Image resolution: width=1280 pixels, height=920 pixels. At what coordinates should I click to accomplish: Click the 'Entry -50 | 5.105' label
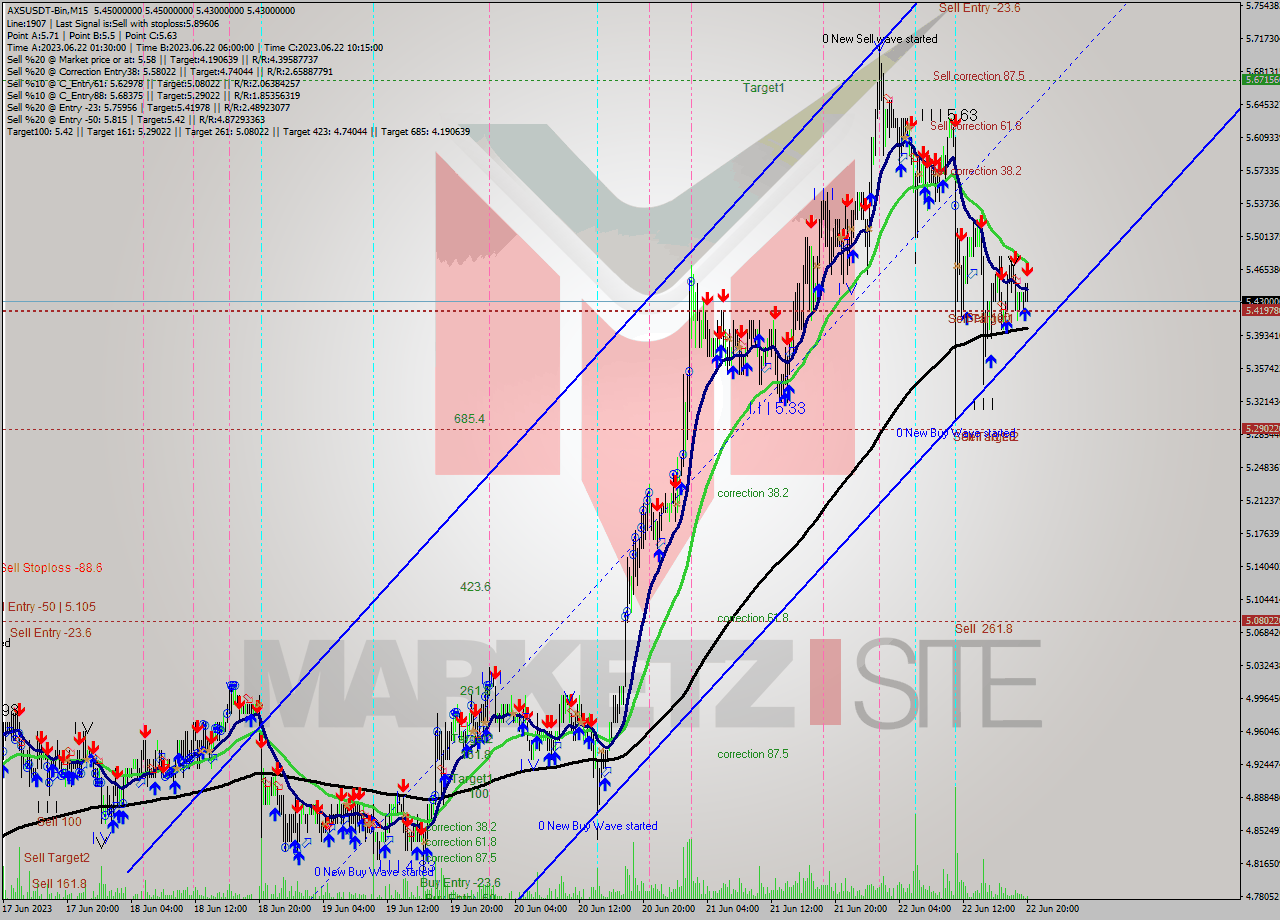point(50,607)
